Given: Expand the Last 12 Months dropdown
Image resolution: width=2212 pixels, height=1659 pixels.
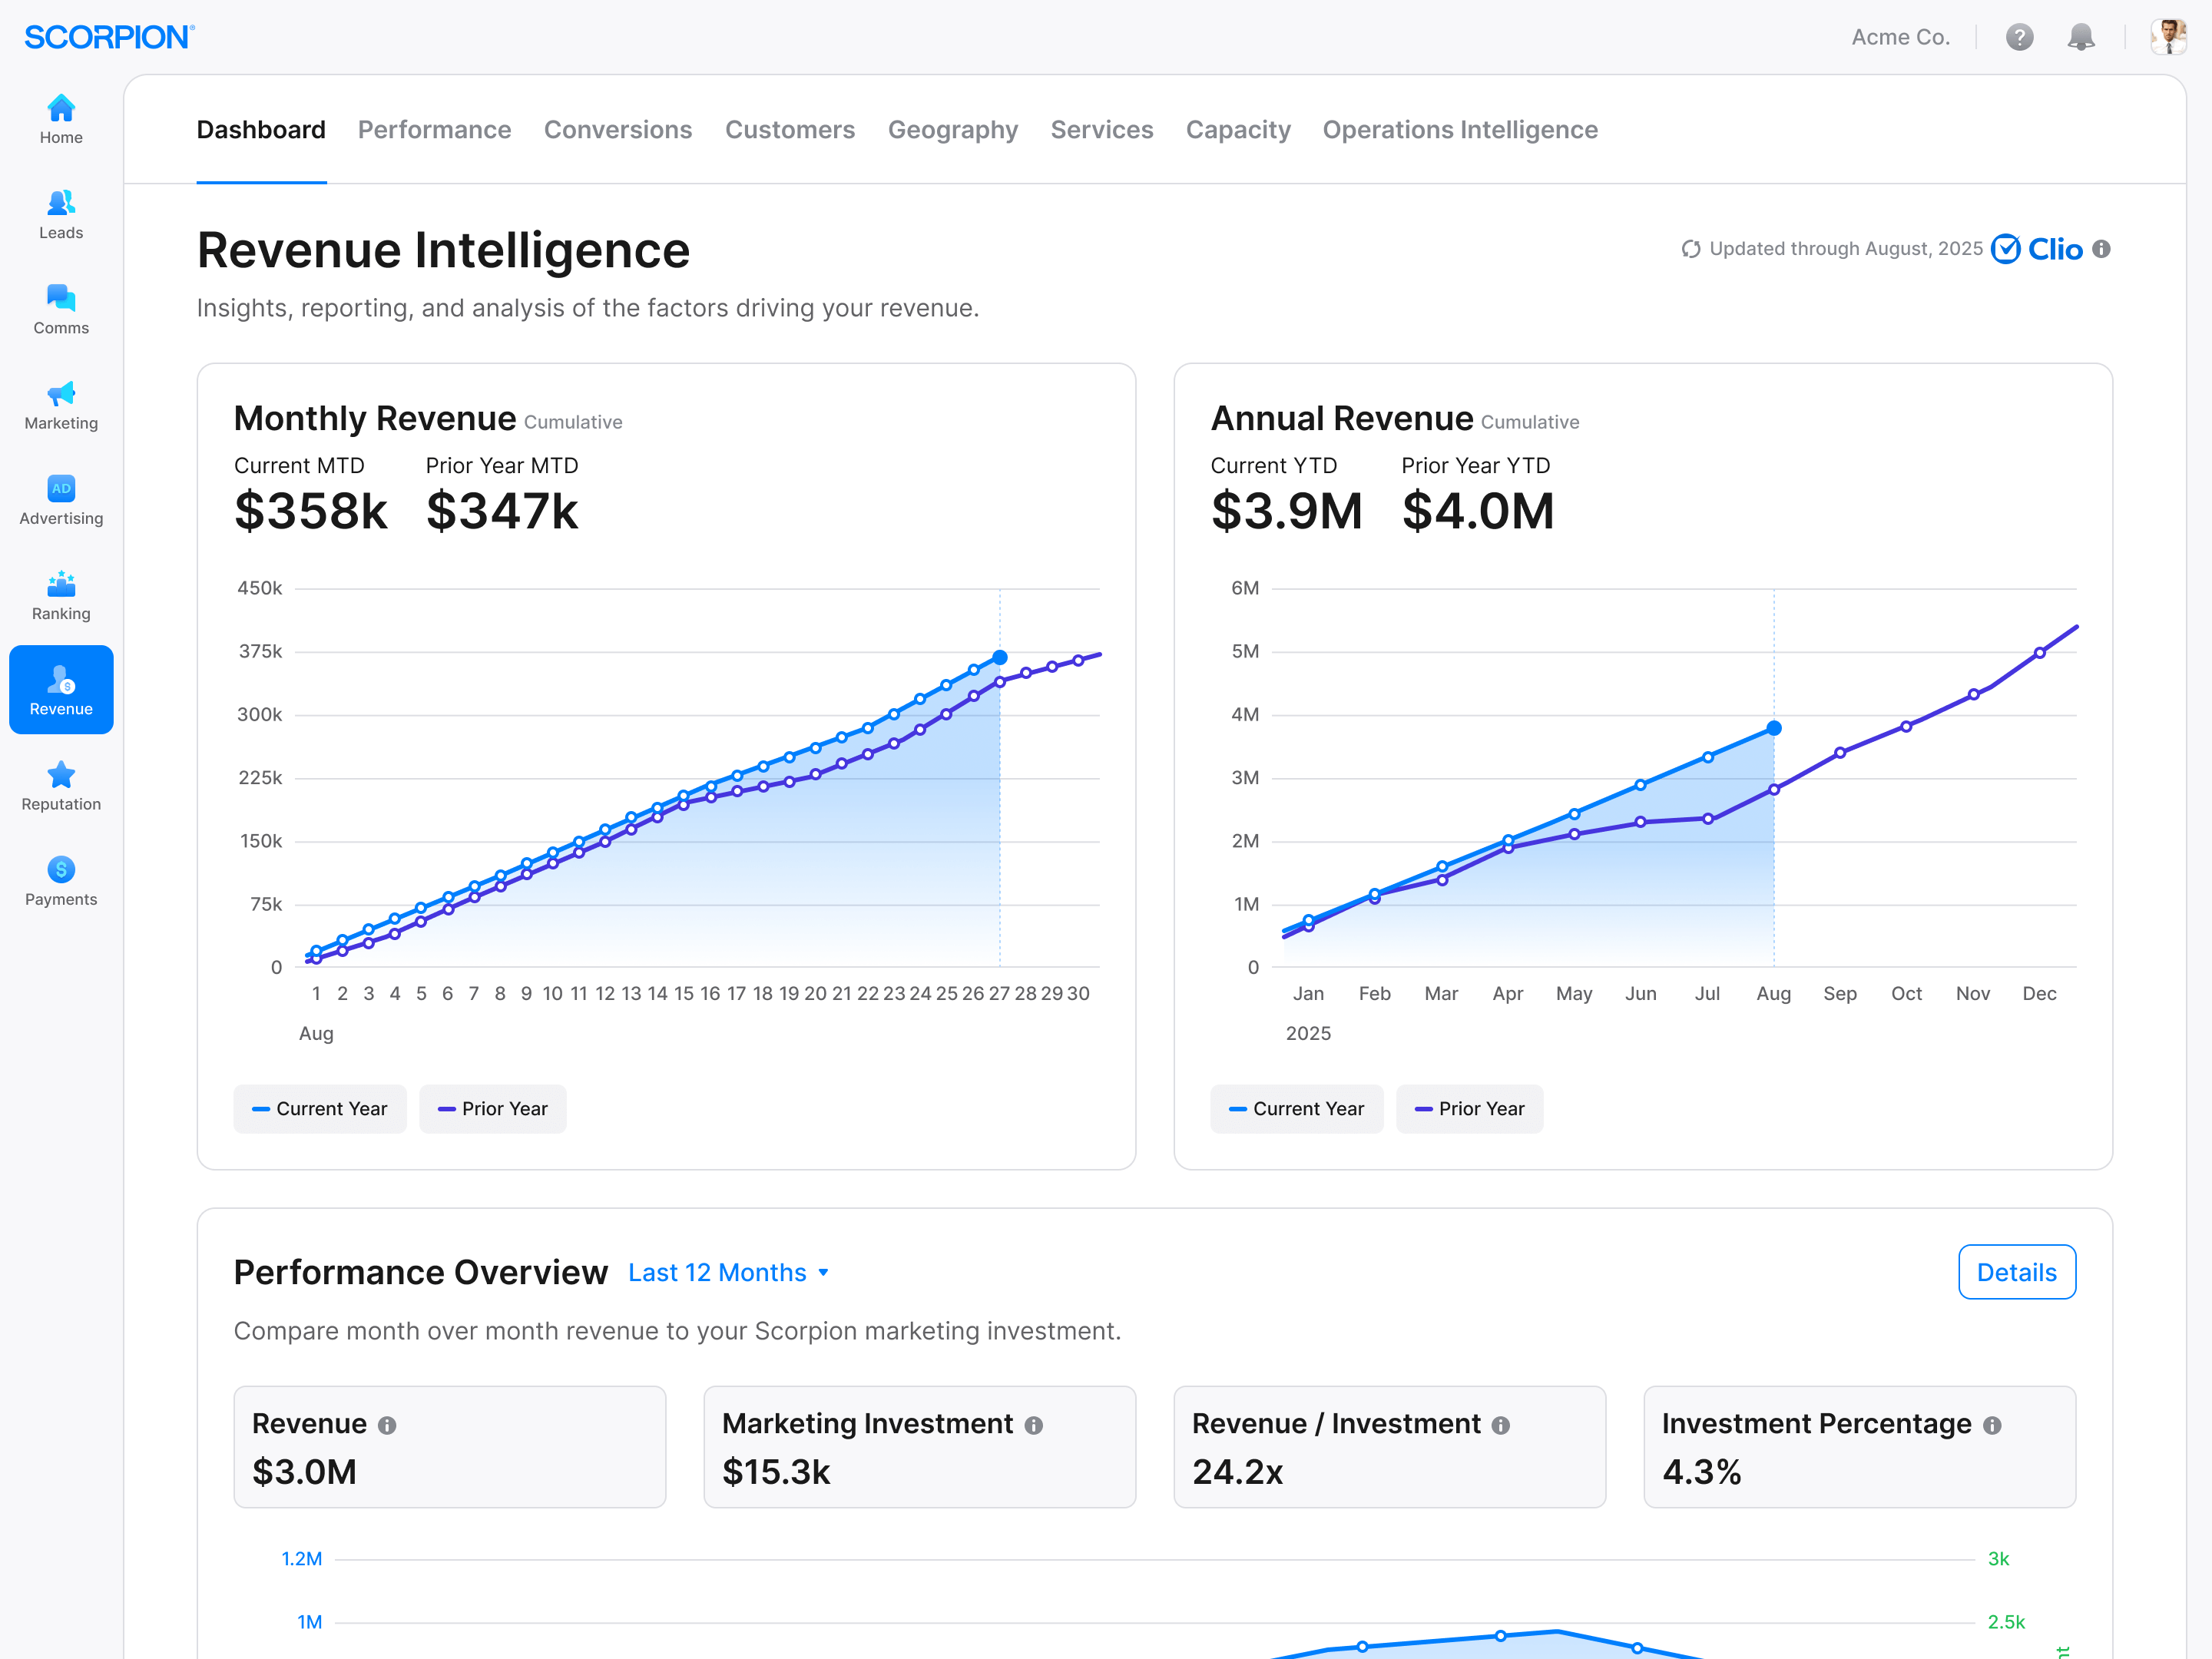Looking at the screenshot, I should click(728, 1273).
